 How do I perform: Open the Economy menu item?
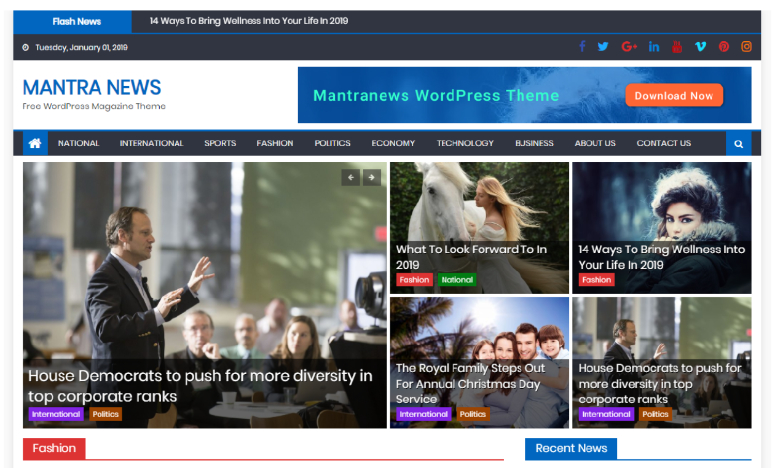click(x=393, y=143)
